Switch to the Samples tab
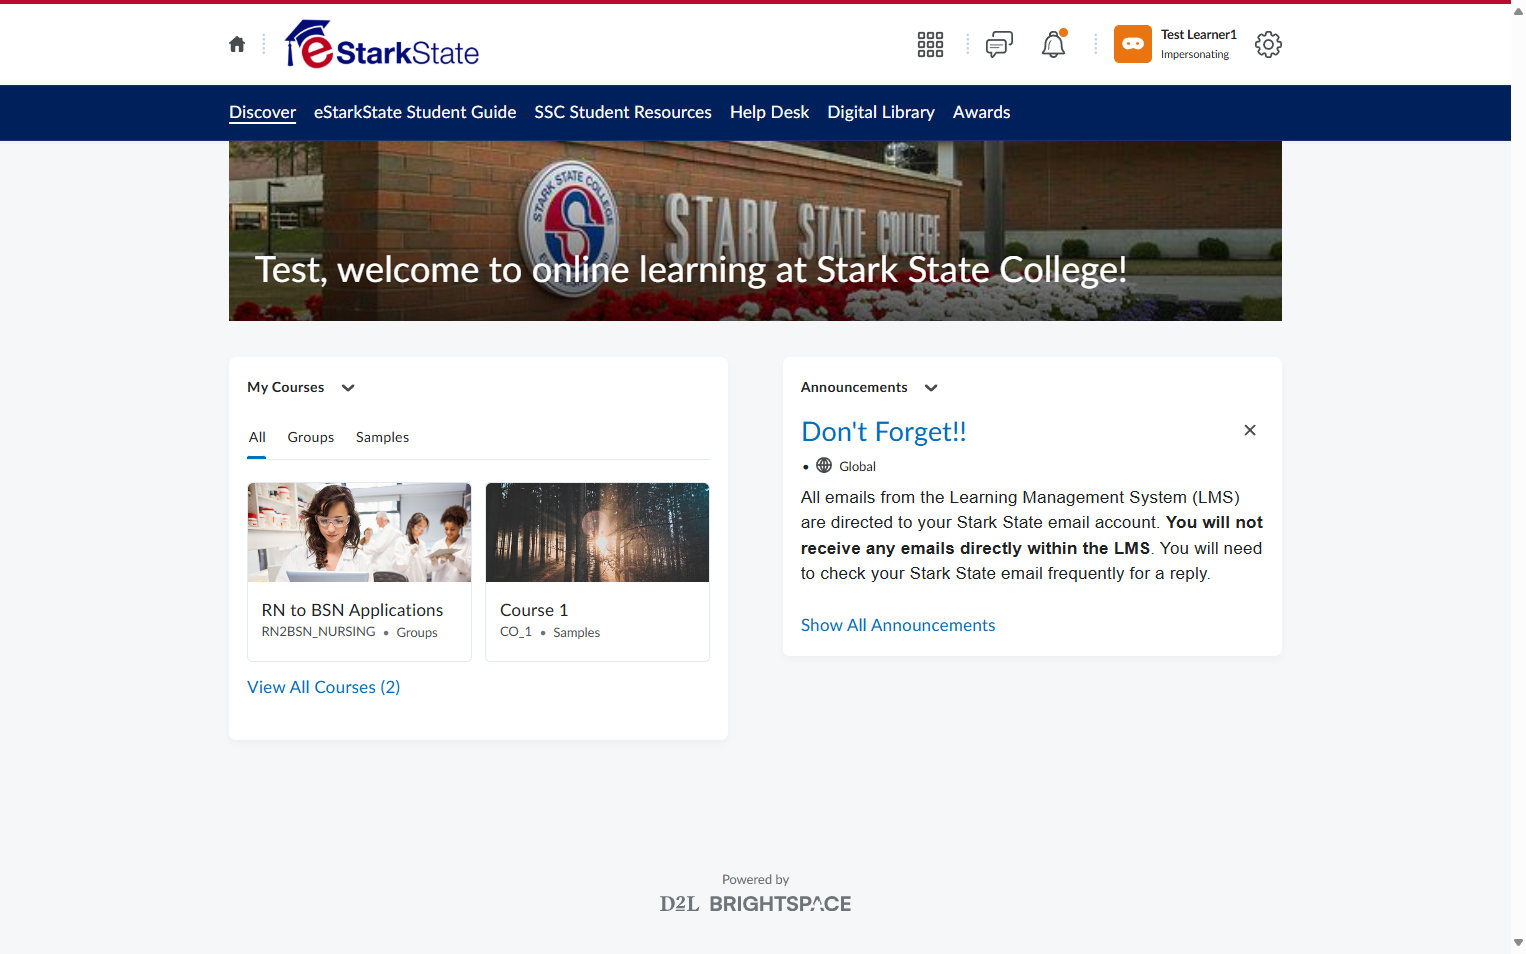Screen dimensions: 1526x954 tap(382, 437)
